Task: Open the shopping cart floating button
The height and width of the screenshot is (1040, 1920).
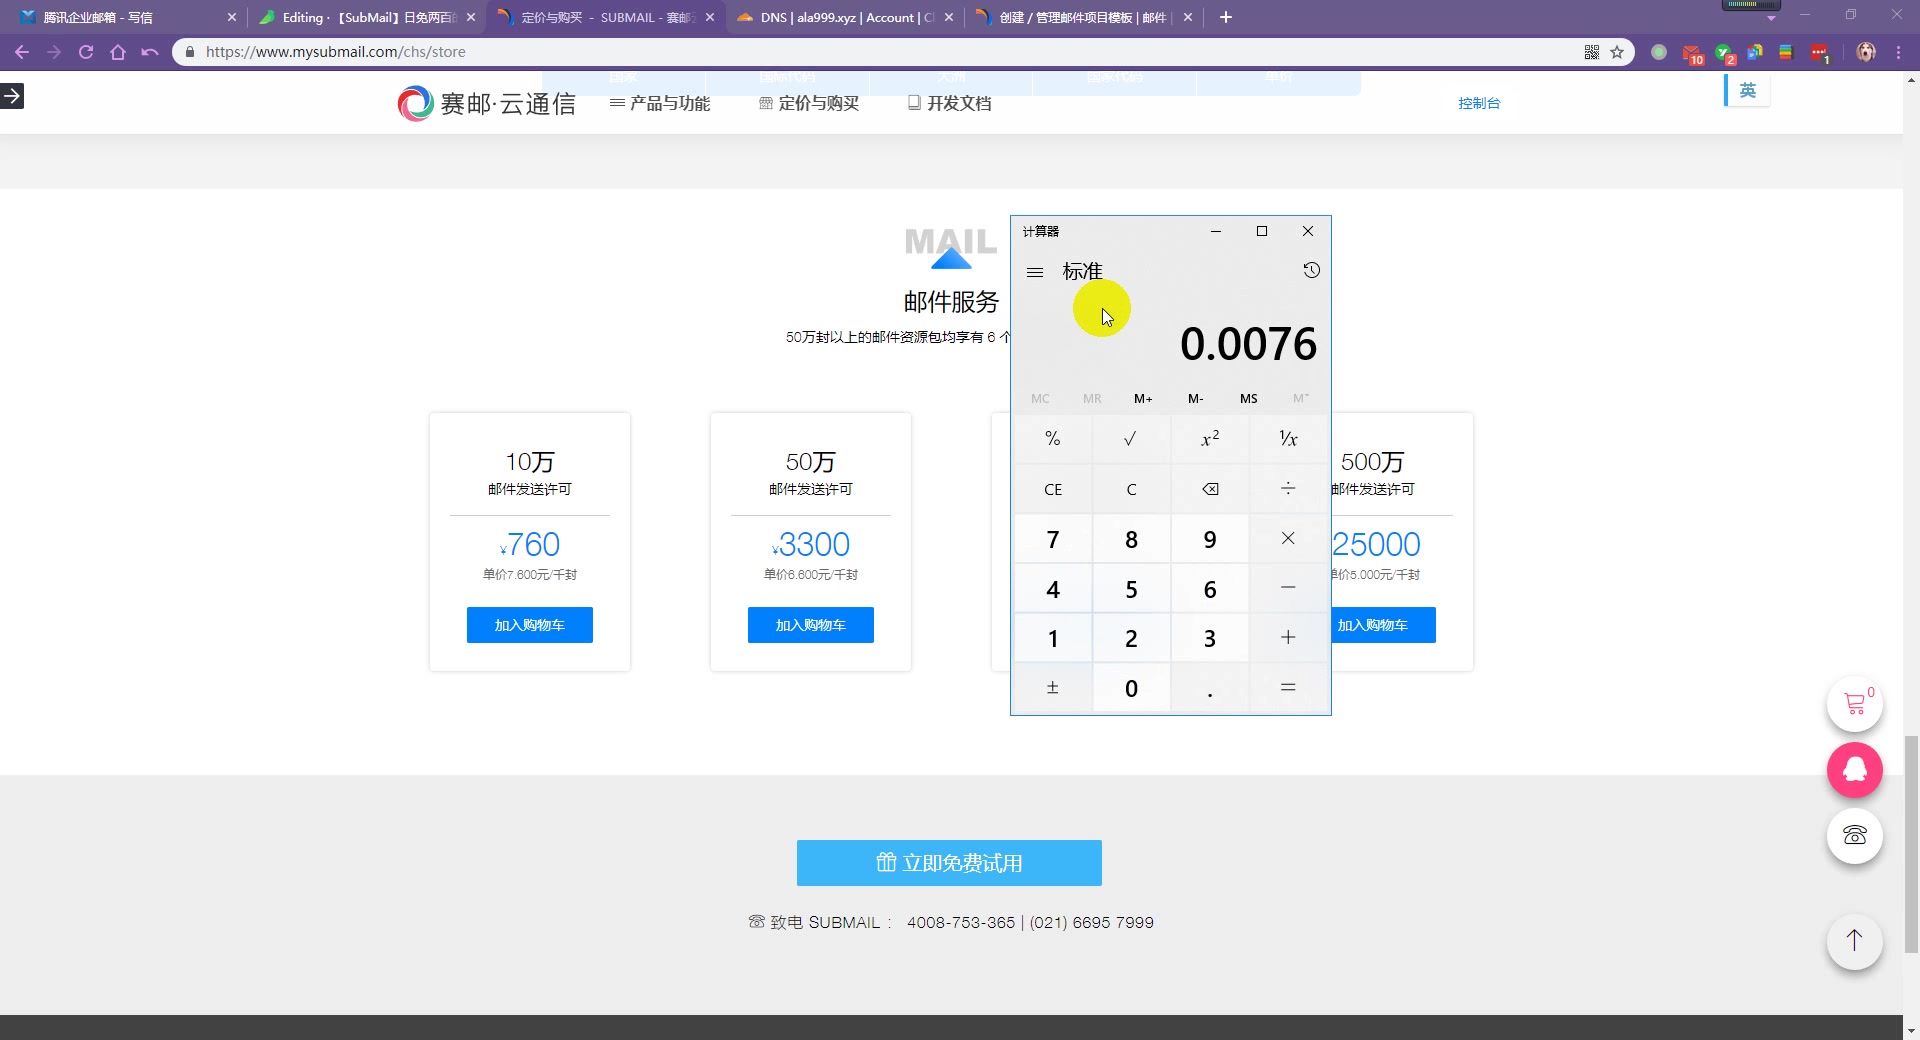Action: [1855, 704]
